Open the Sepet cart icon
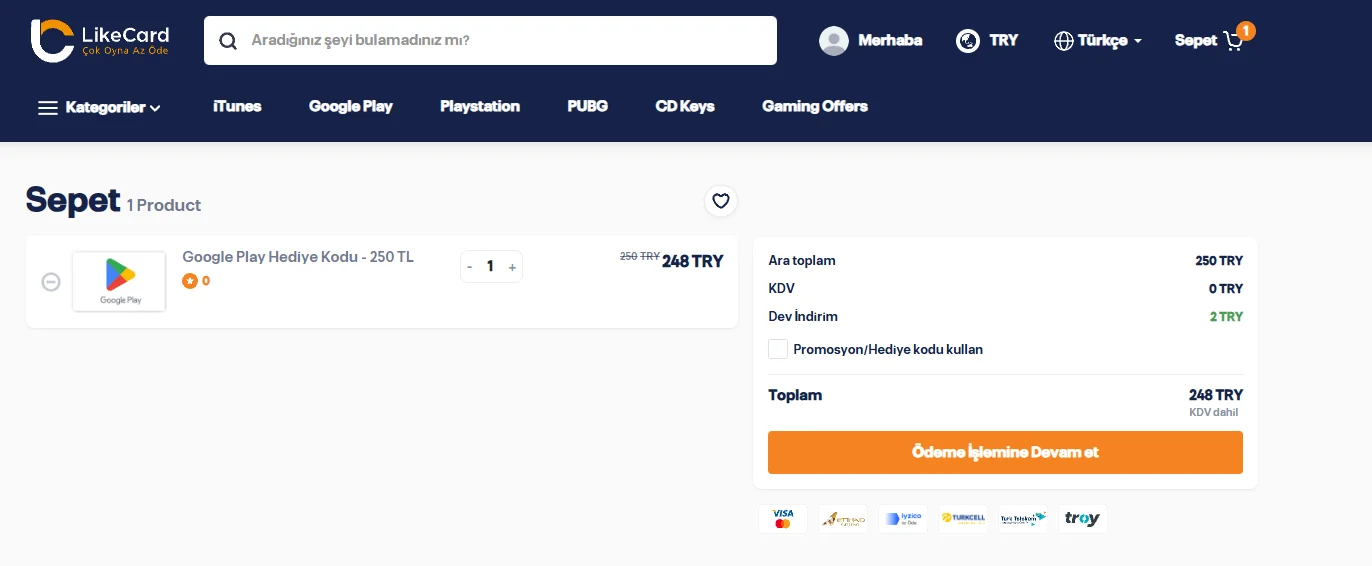The image size is (1372, 566). (x=1233, y=42)
